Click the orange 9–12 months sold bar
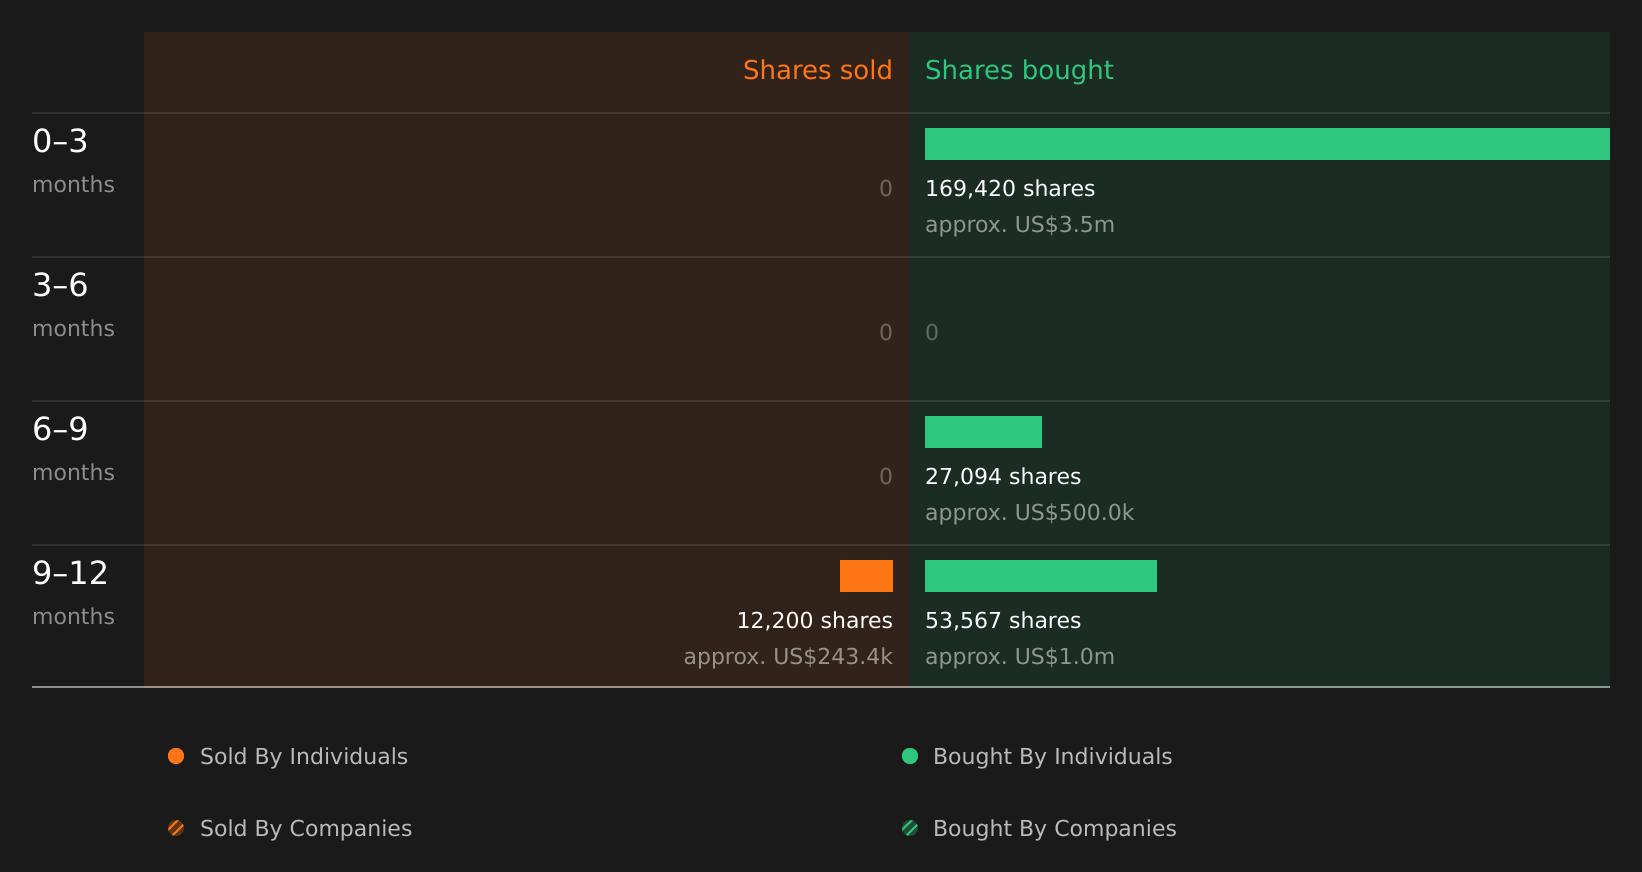The image size is (1642, 872). [866, 576]
